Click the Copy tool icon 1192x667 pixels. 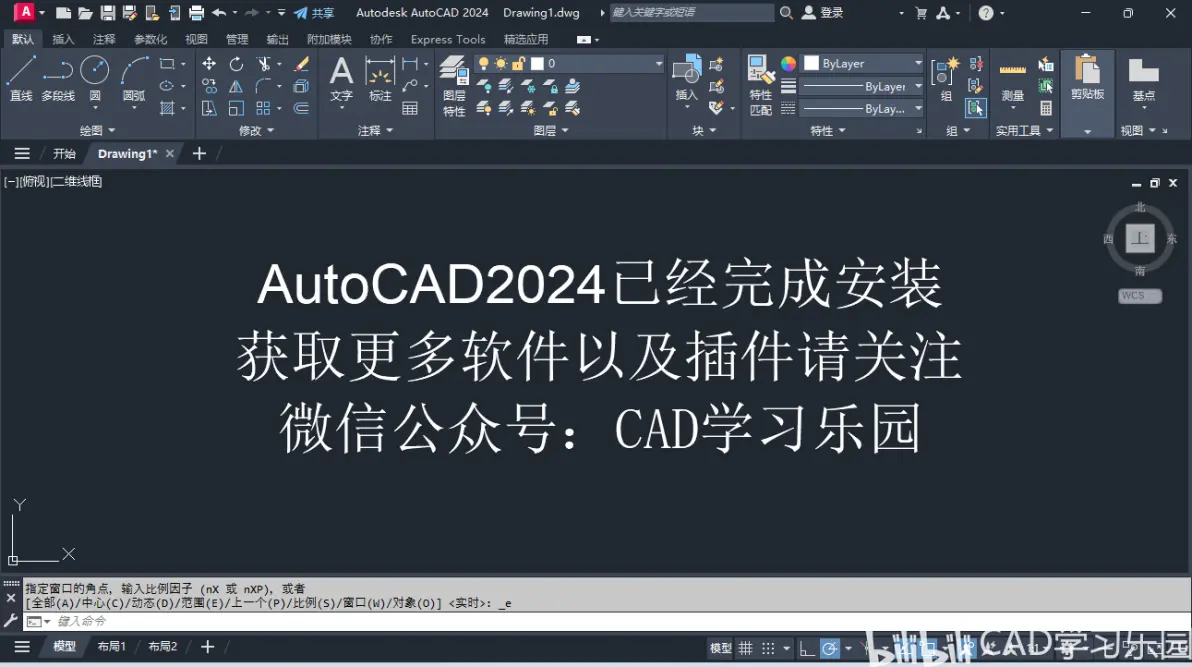[208, 87]
